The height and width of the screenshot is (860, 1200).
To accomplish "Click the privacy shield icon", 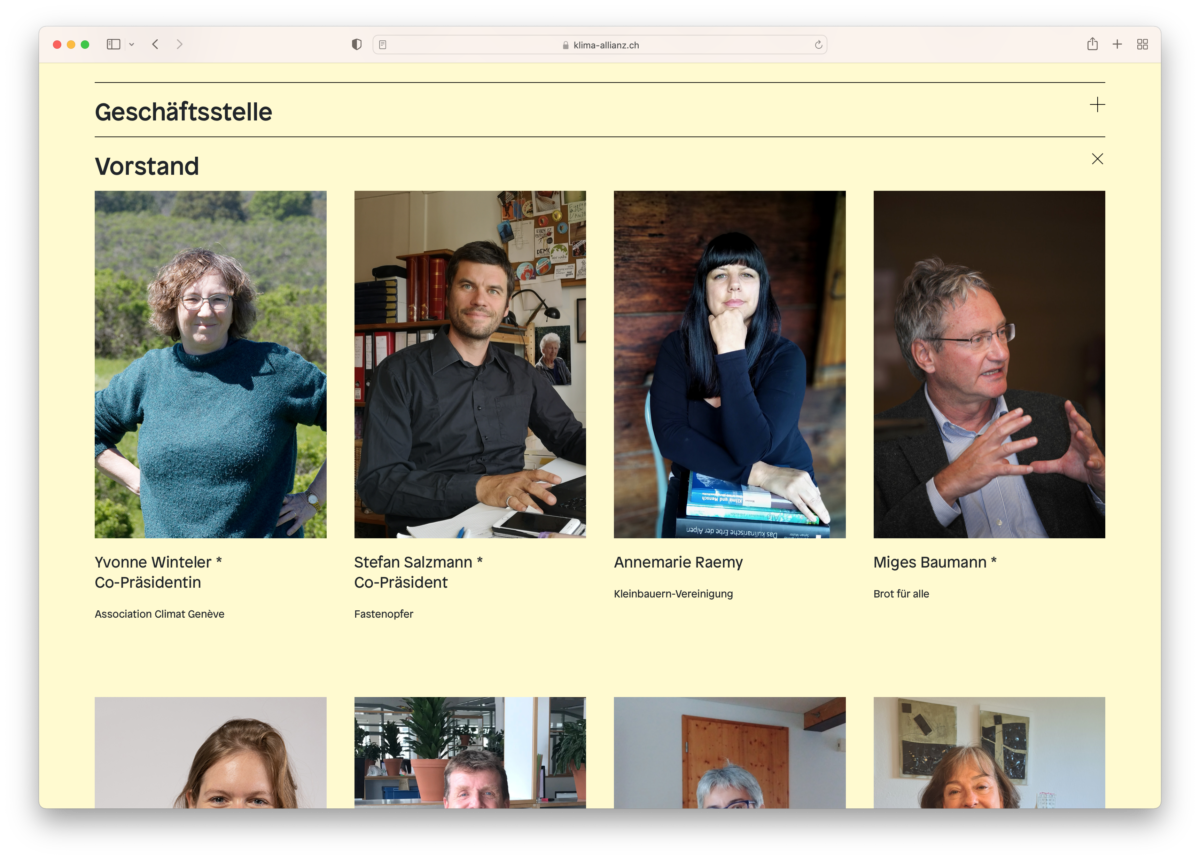I will (x=357, y=44).
